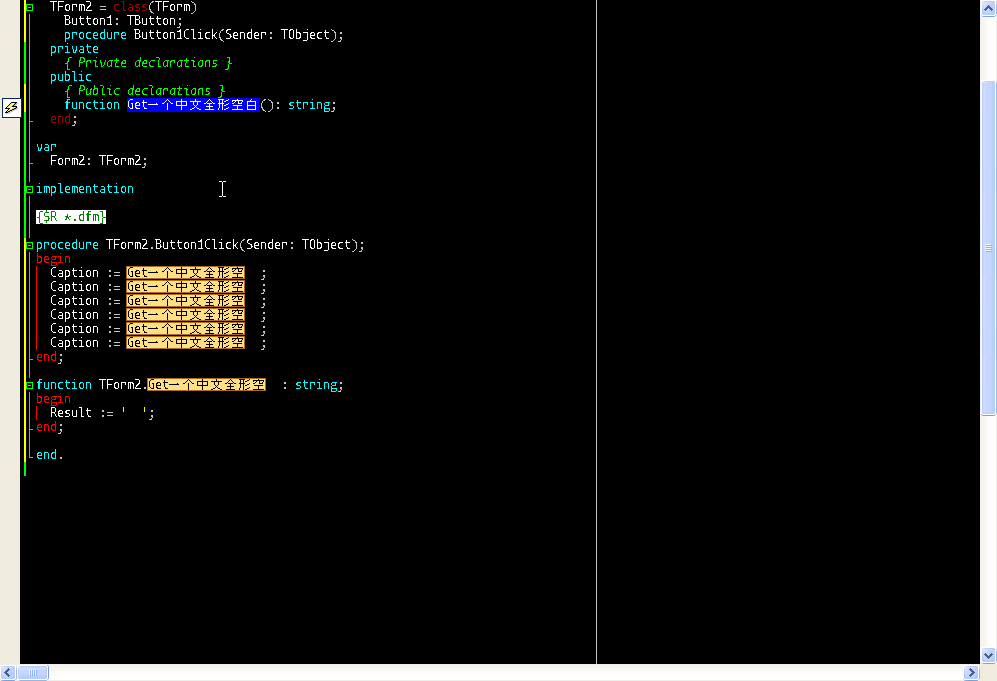Click the highlighted name in TForm2 function header
Viewport: 997px width, 681px height.
click(x=207, y=385)
